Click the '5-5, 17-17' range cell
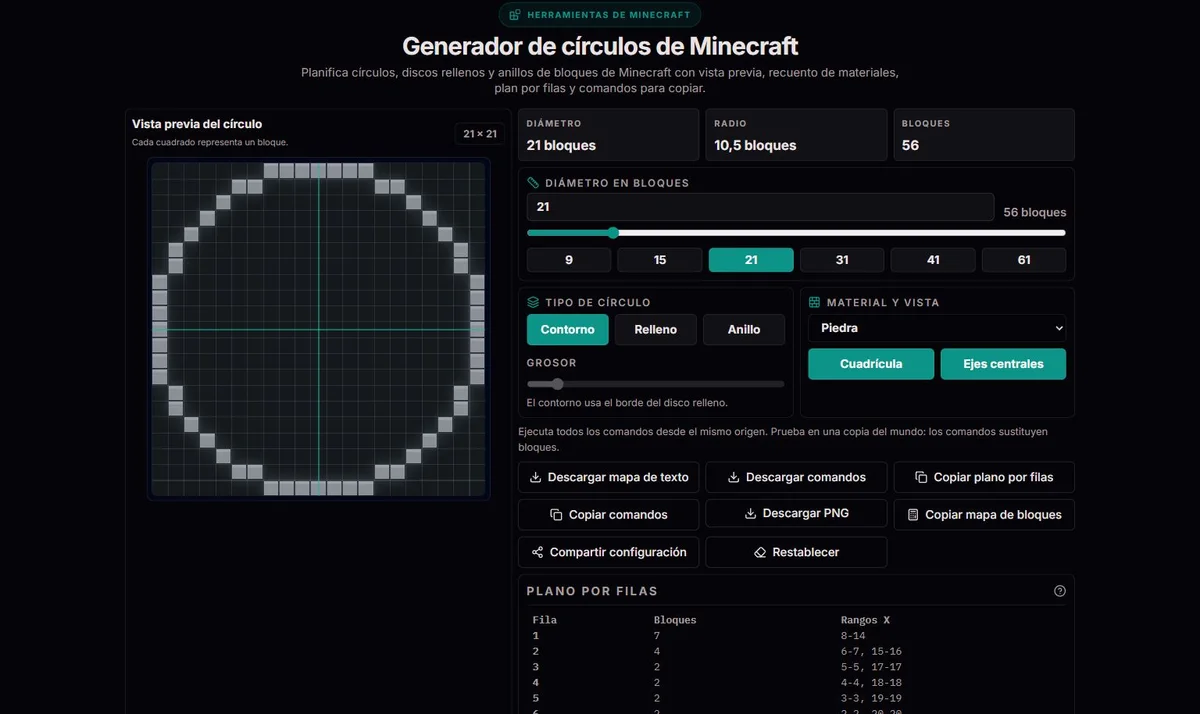Screen dimensions: 1200x714 pos(871,667)
